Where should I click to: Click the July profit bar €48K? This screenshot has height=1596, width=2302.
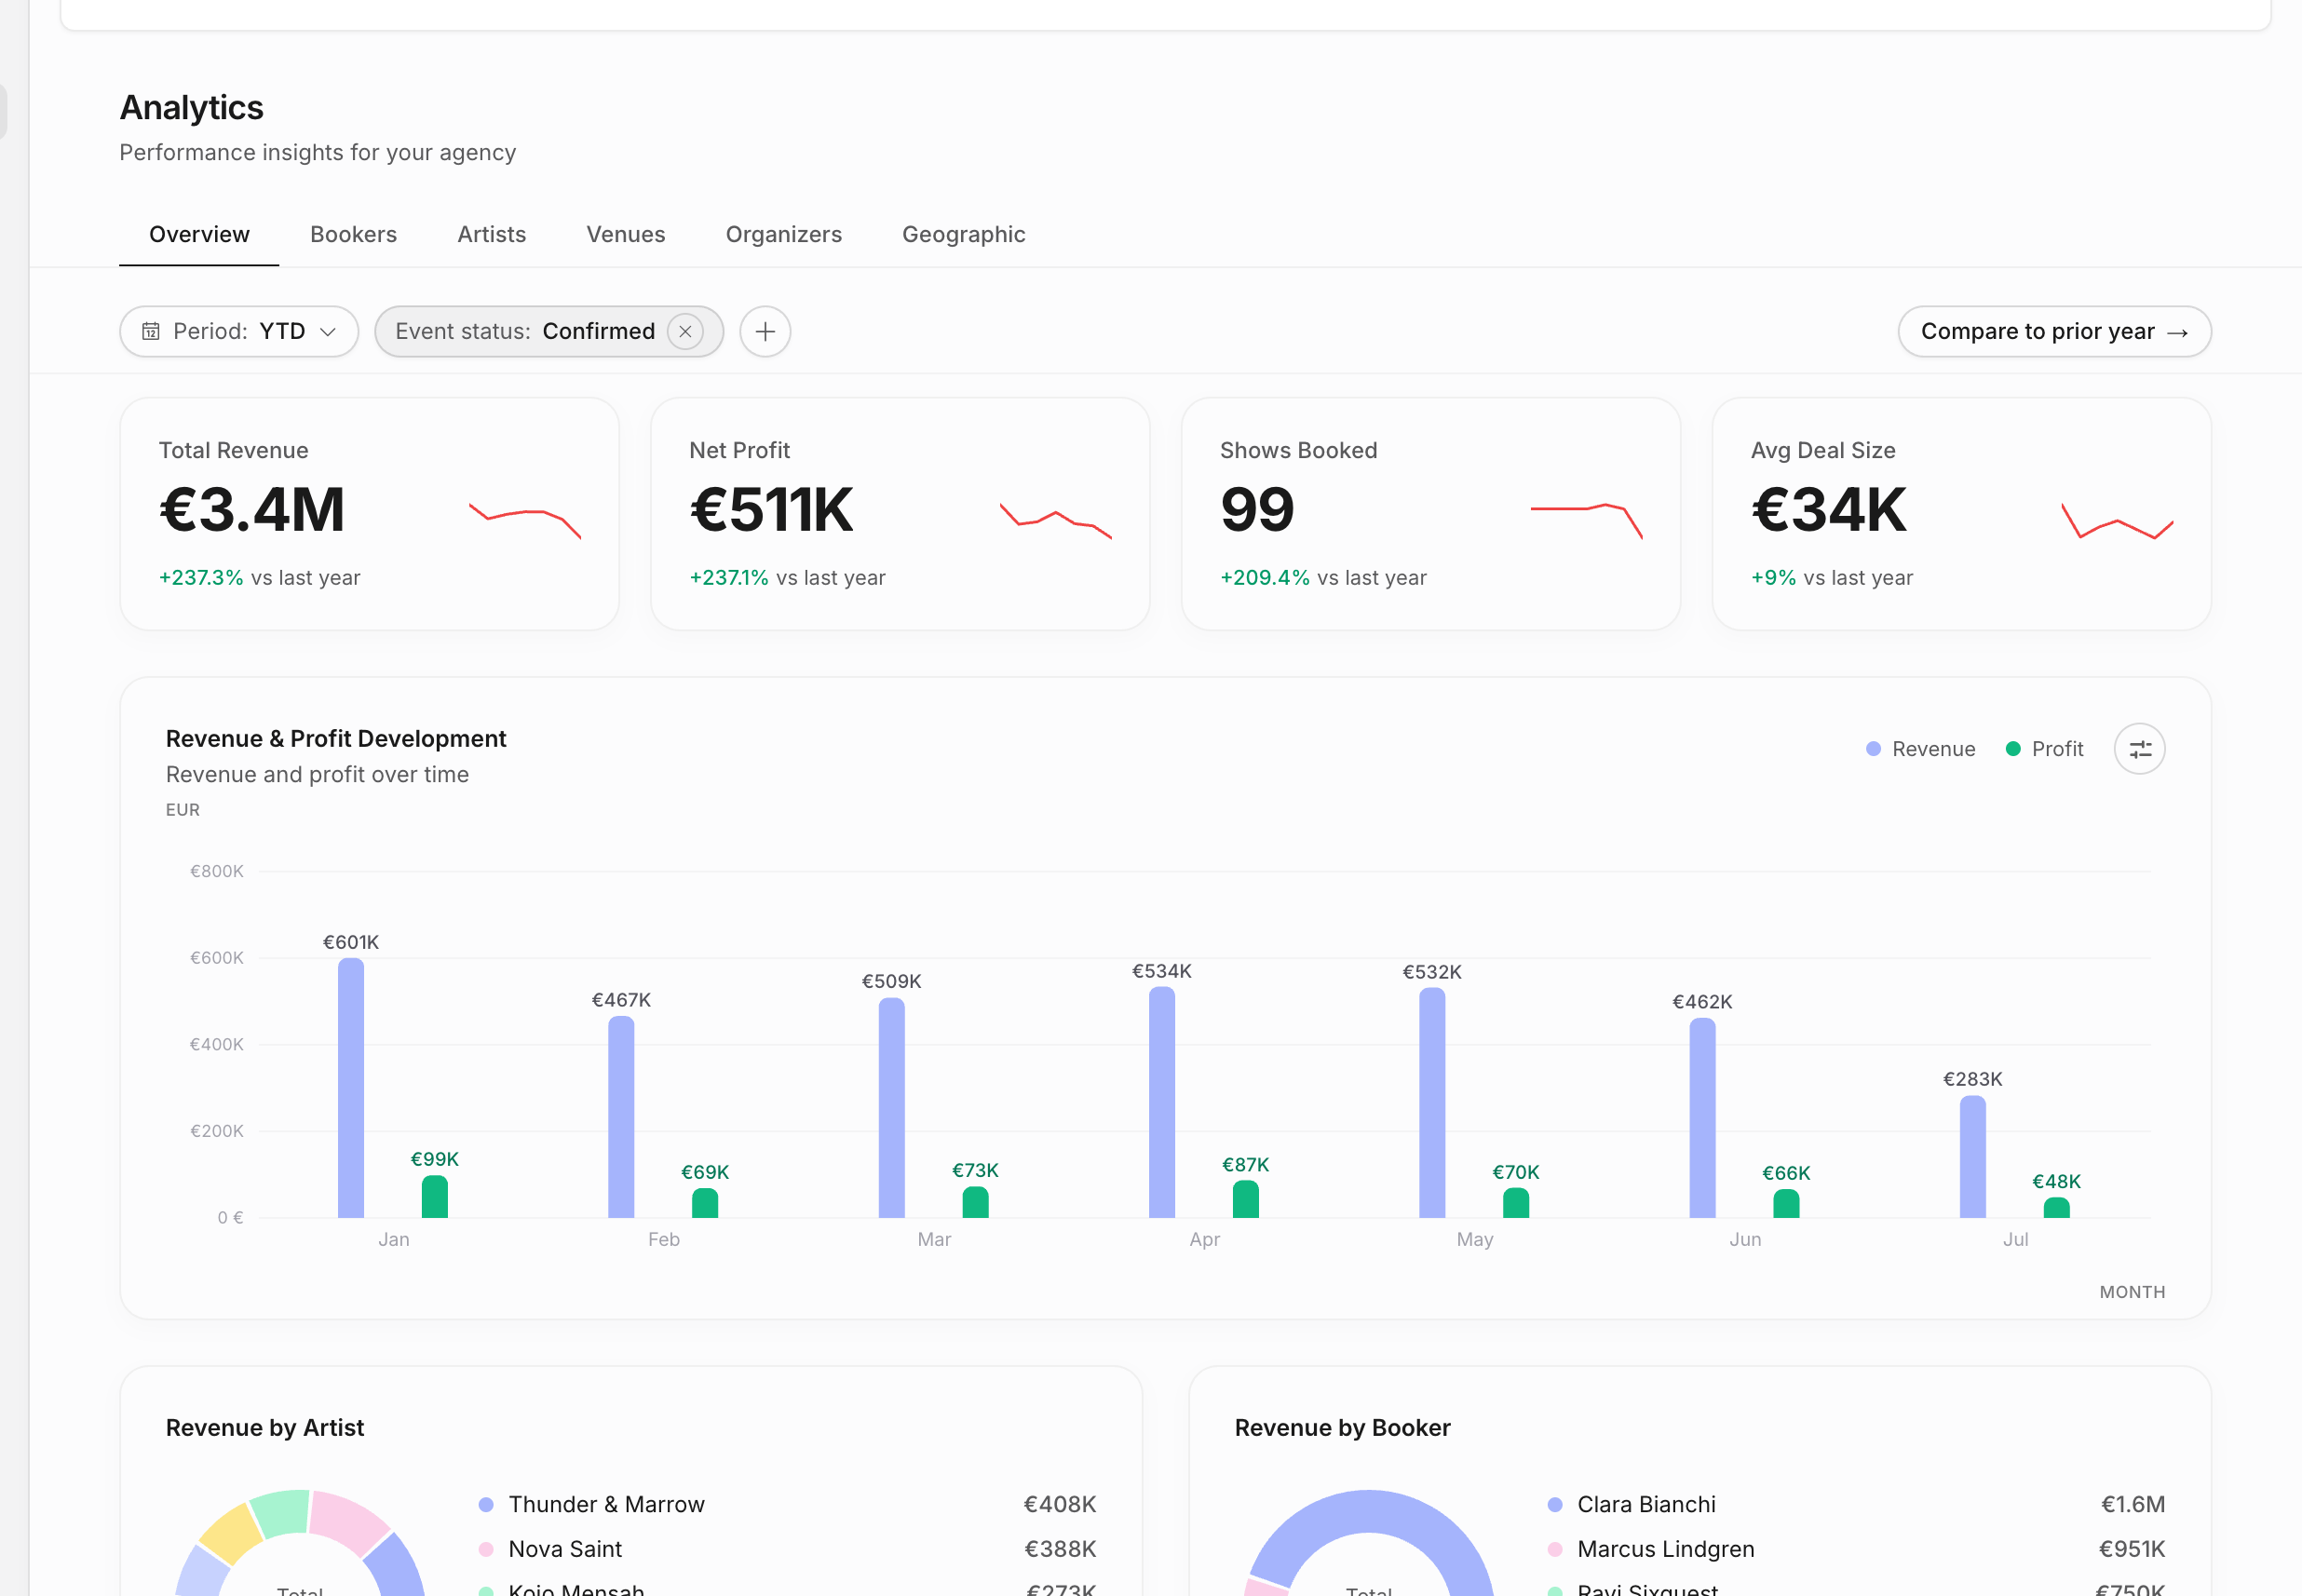(2057, 1207)
